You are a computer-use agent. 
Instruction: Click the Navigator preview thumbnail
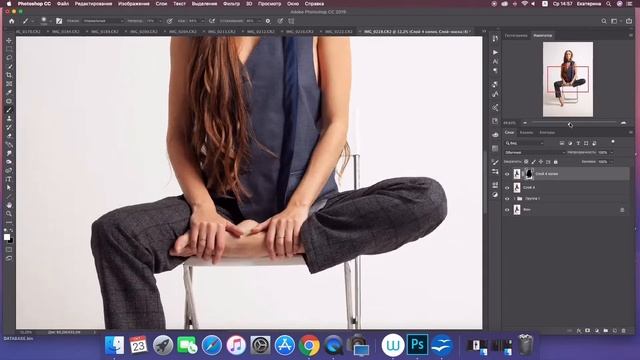568,79
